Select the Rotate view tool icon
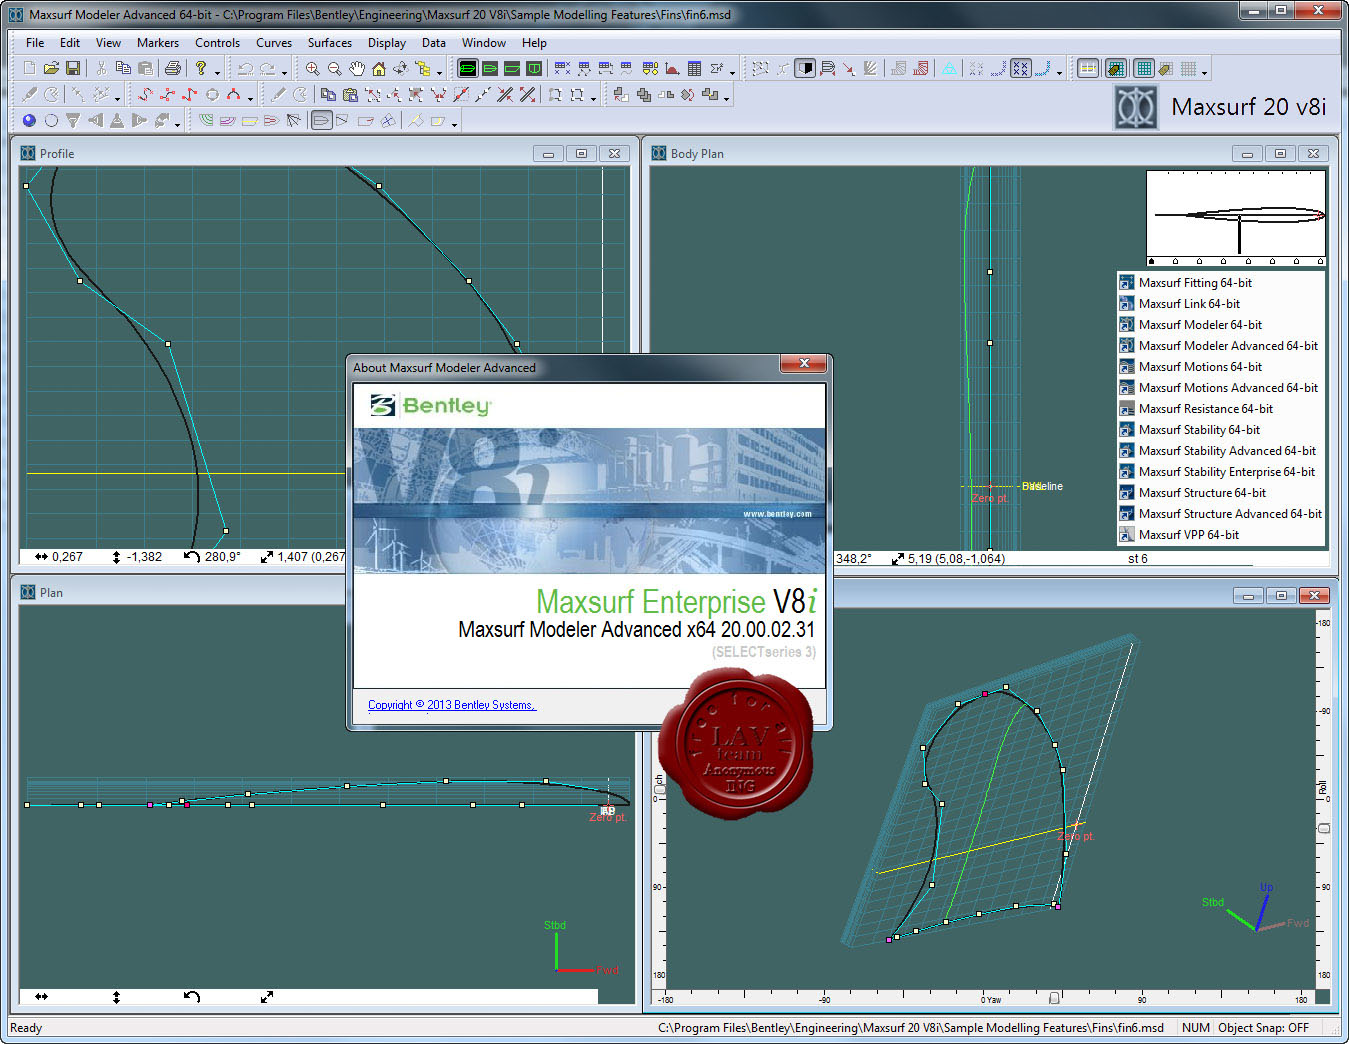The width and height of the screenshot is (1349, 1044). click(x=400, y=68)
